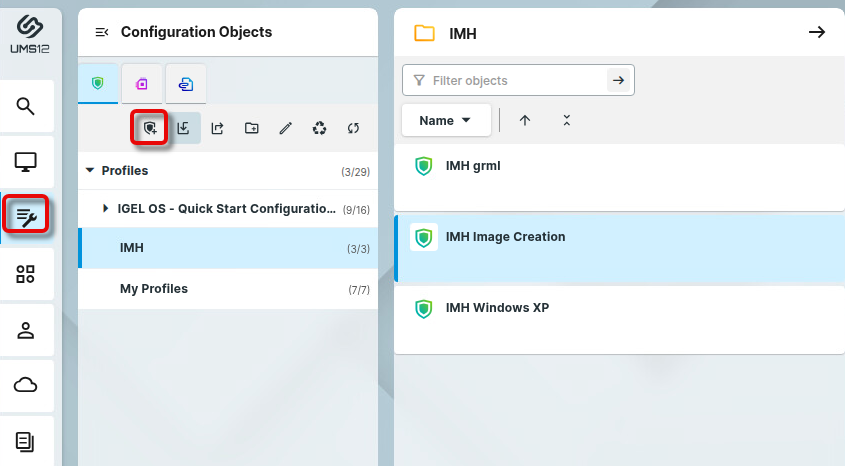845x466 pixels.
Task: Select My Profiles folder in tree
Action: [154, 289]
